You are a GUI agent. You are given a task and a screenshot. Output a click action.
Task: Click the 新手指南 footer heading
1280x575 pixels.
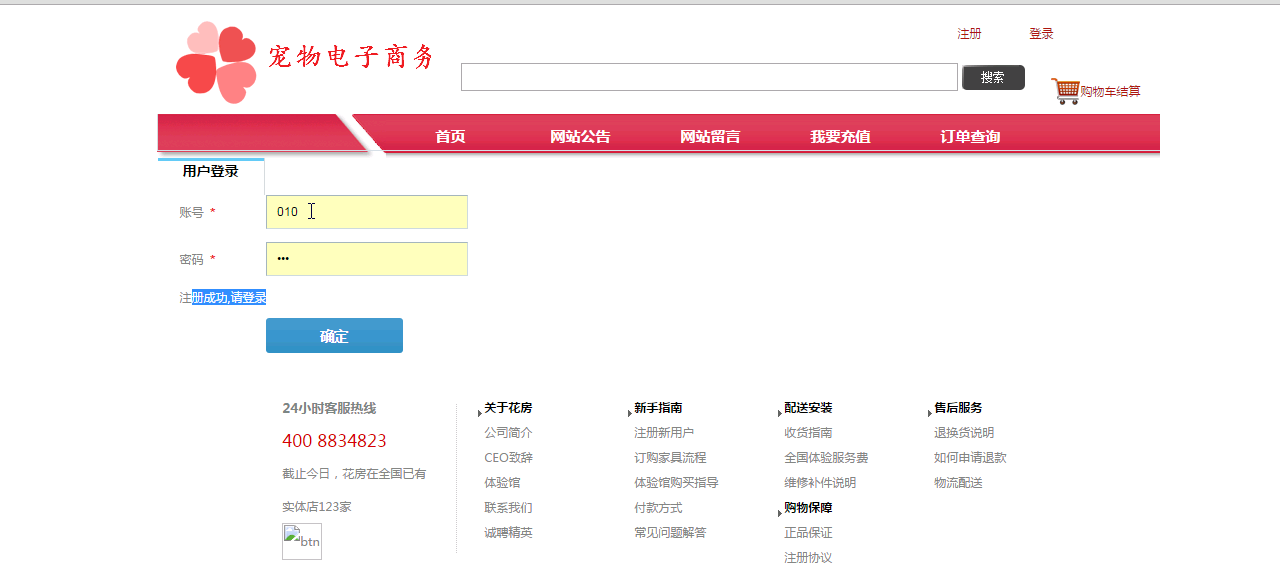tap(658, 408)
